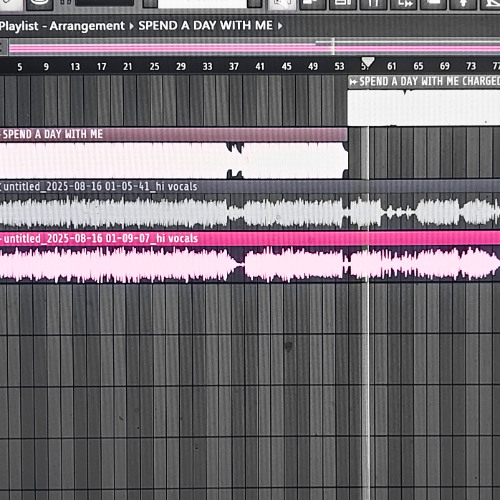Click the SPEND A DAY WITH ME CHARGED clip title
The height and width of the screenshot is (500, 500).
[x=429, y=81]
